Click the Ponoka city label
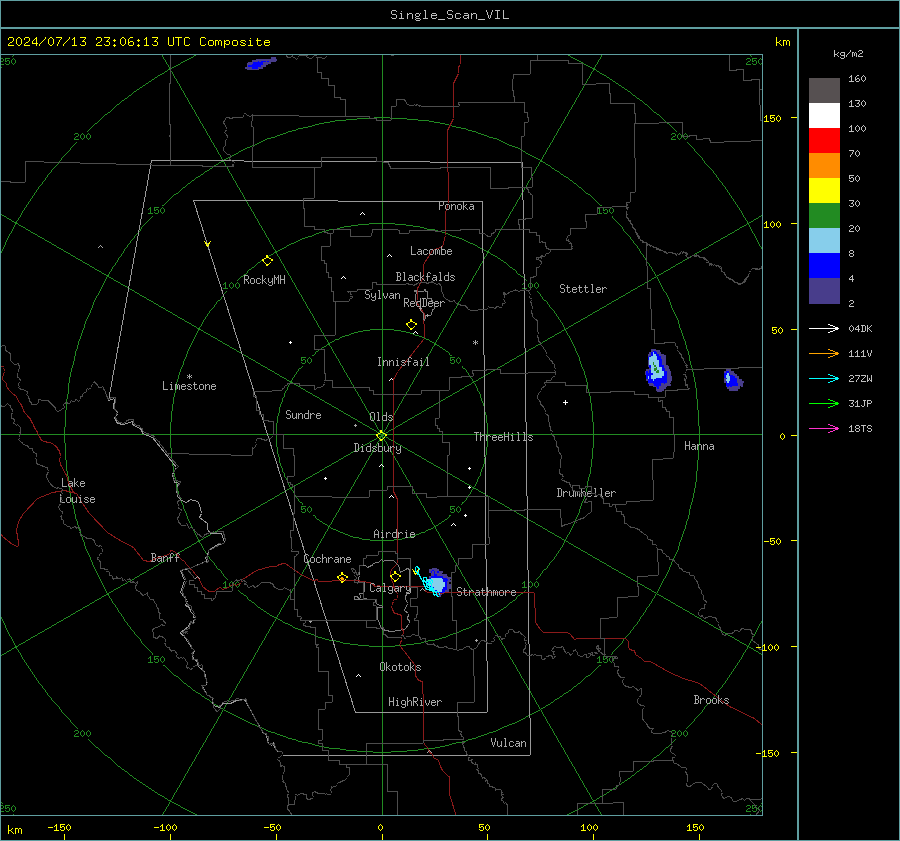The height and width of the screenshot is (841, 900). [x=456, y=206]
